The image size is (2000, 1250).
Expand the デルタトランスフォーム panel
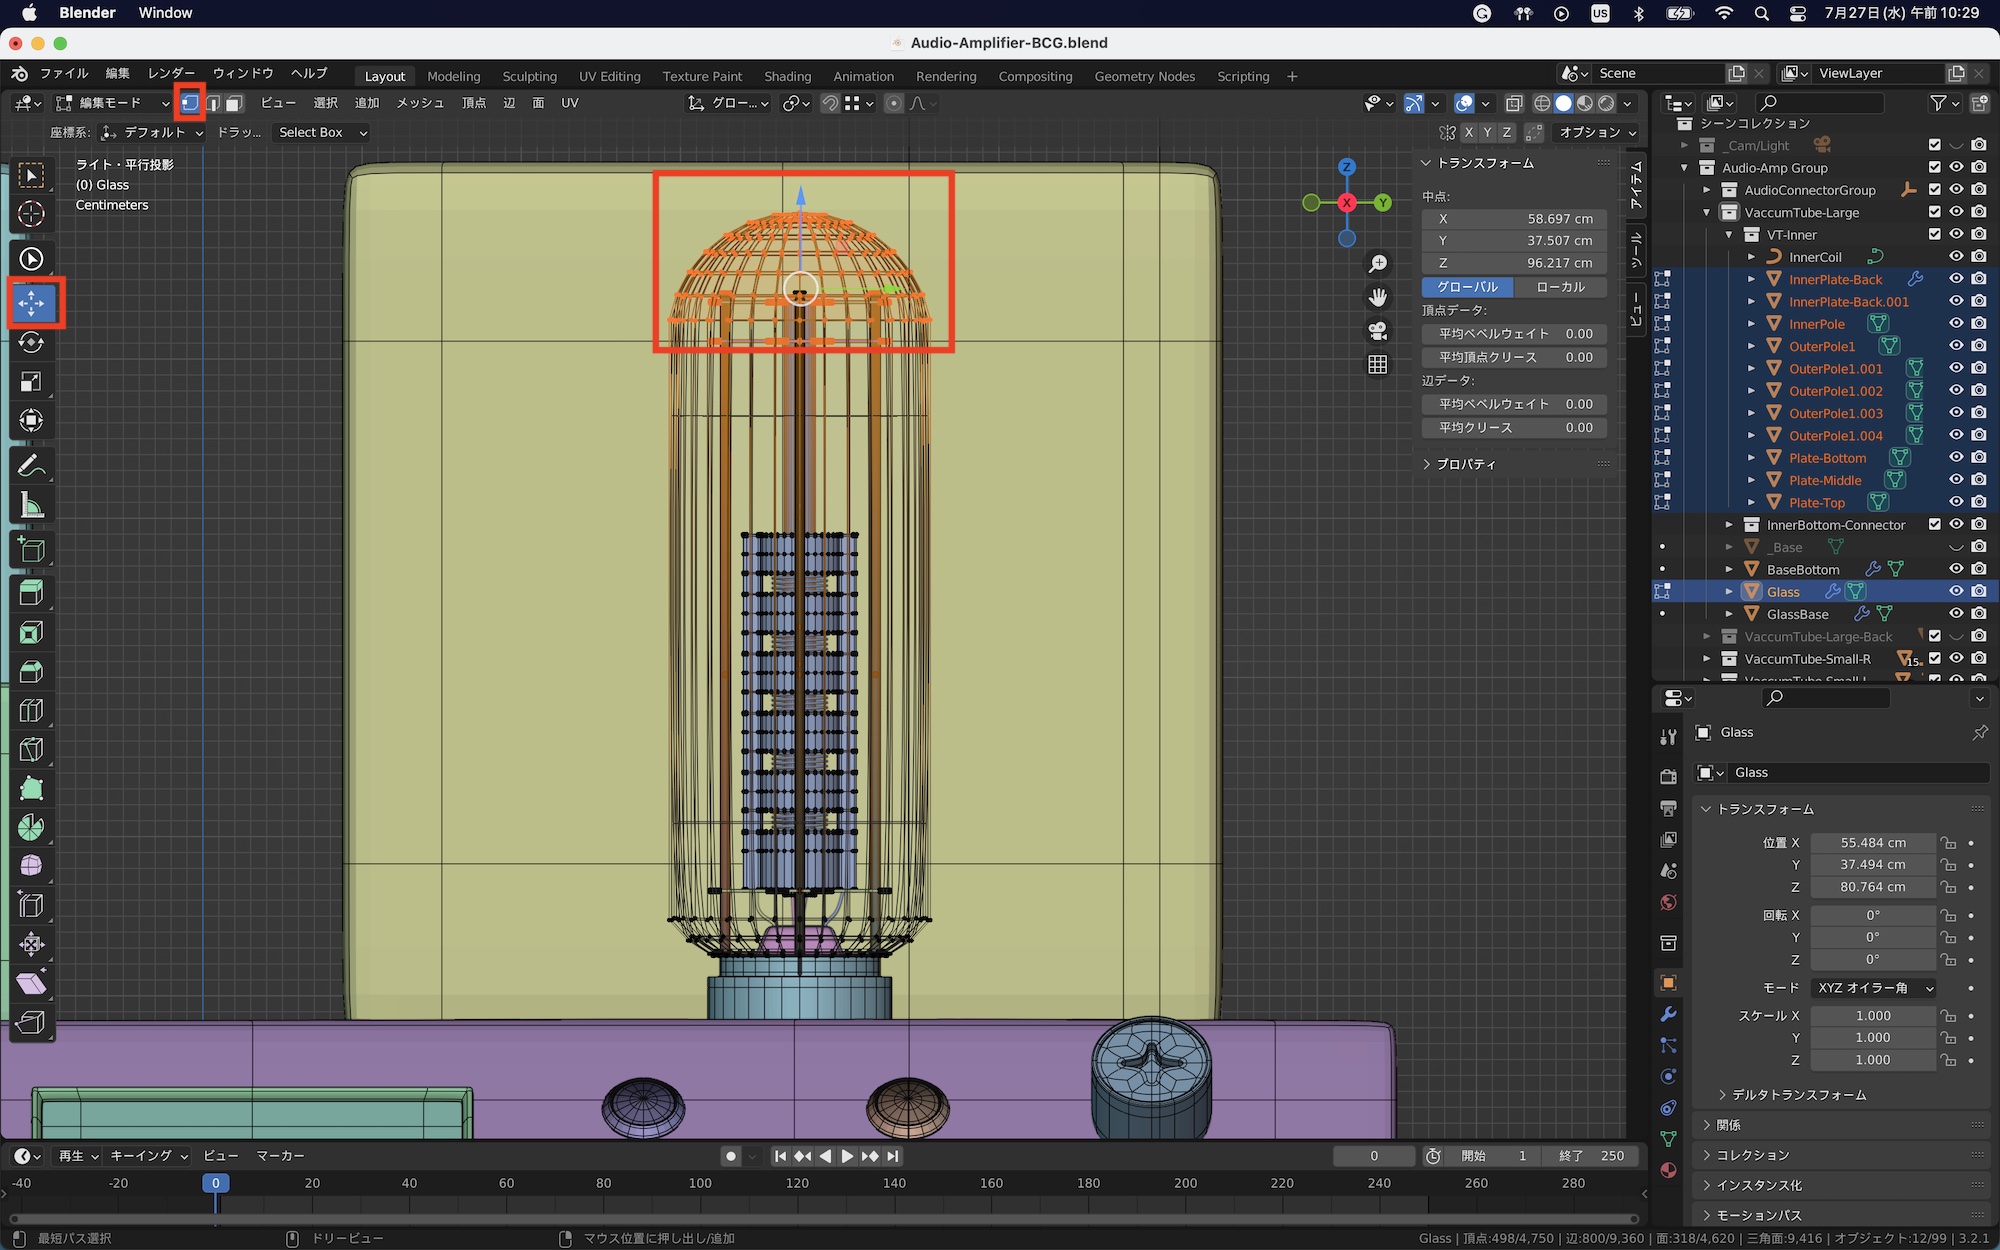point(1798,1095)
